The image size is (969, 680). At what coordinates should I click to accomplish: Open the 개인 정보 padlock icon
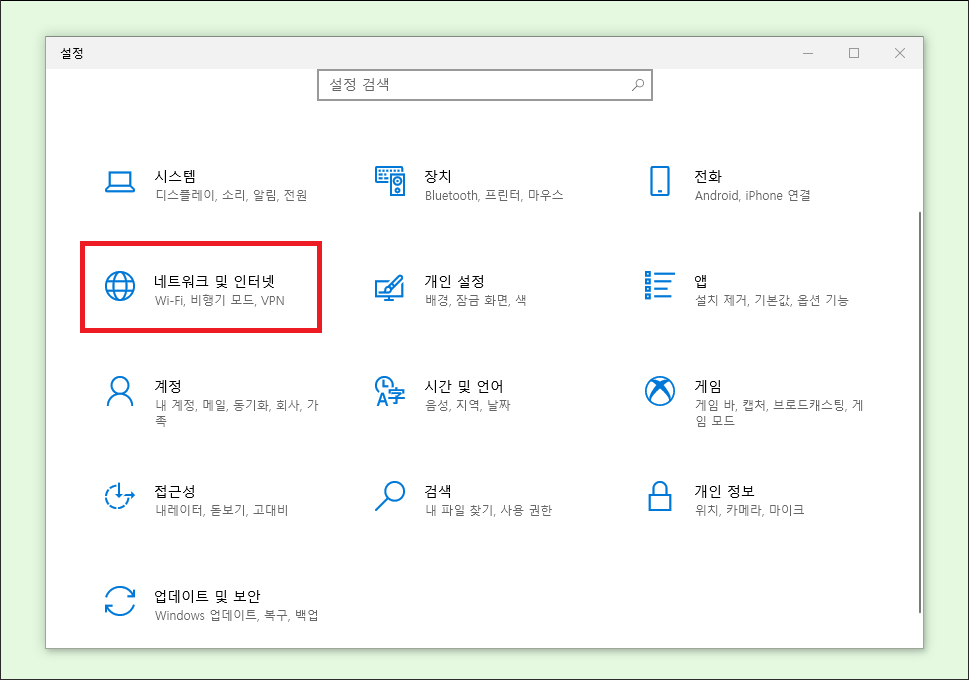(x=659, y=496)
